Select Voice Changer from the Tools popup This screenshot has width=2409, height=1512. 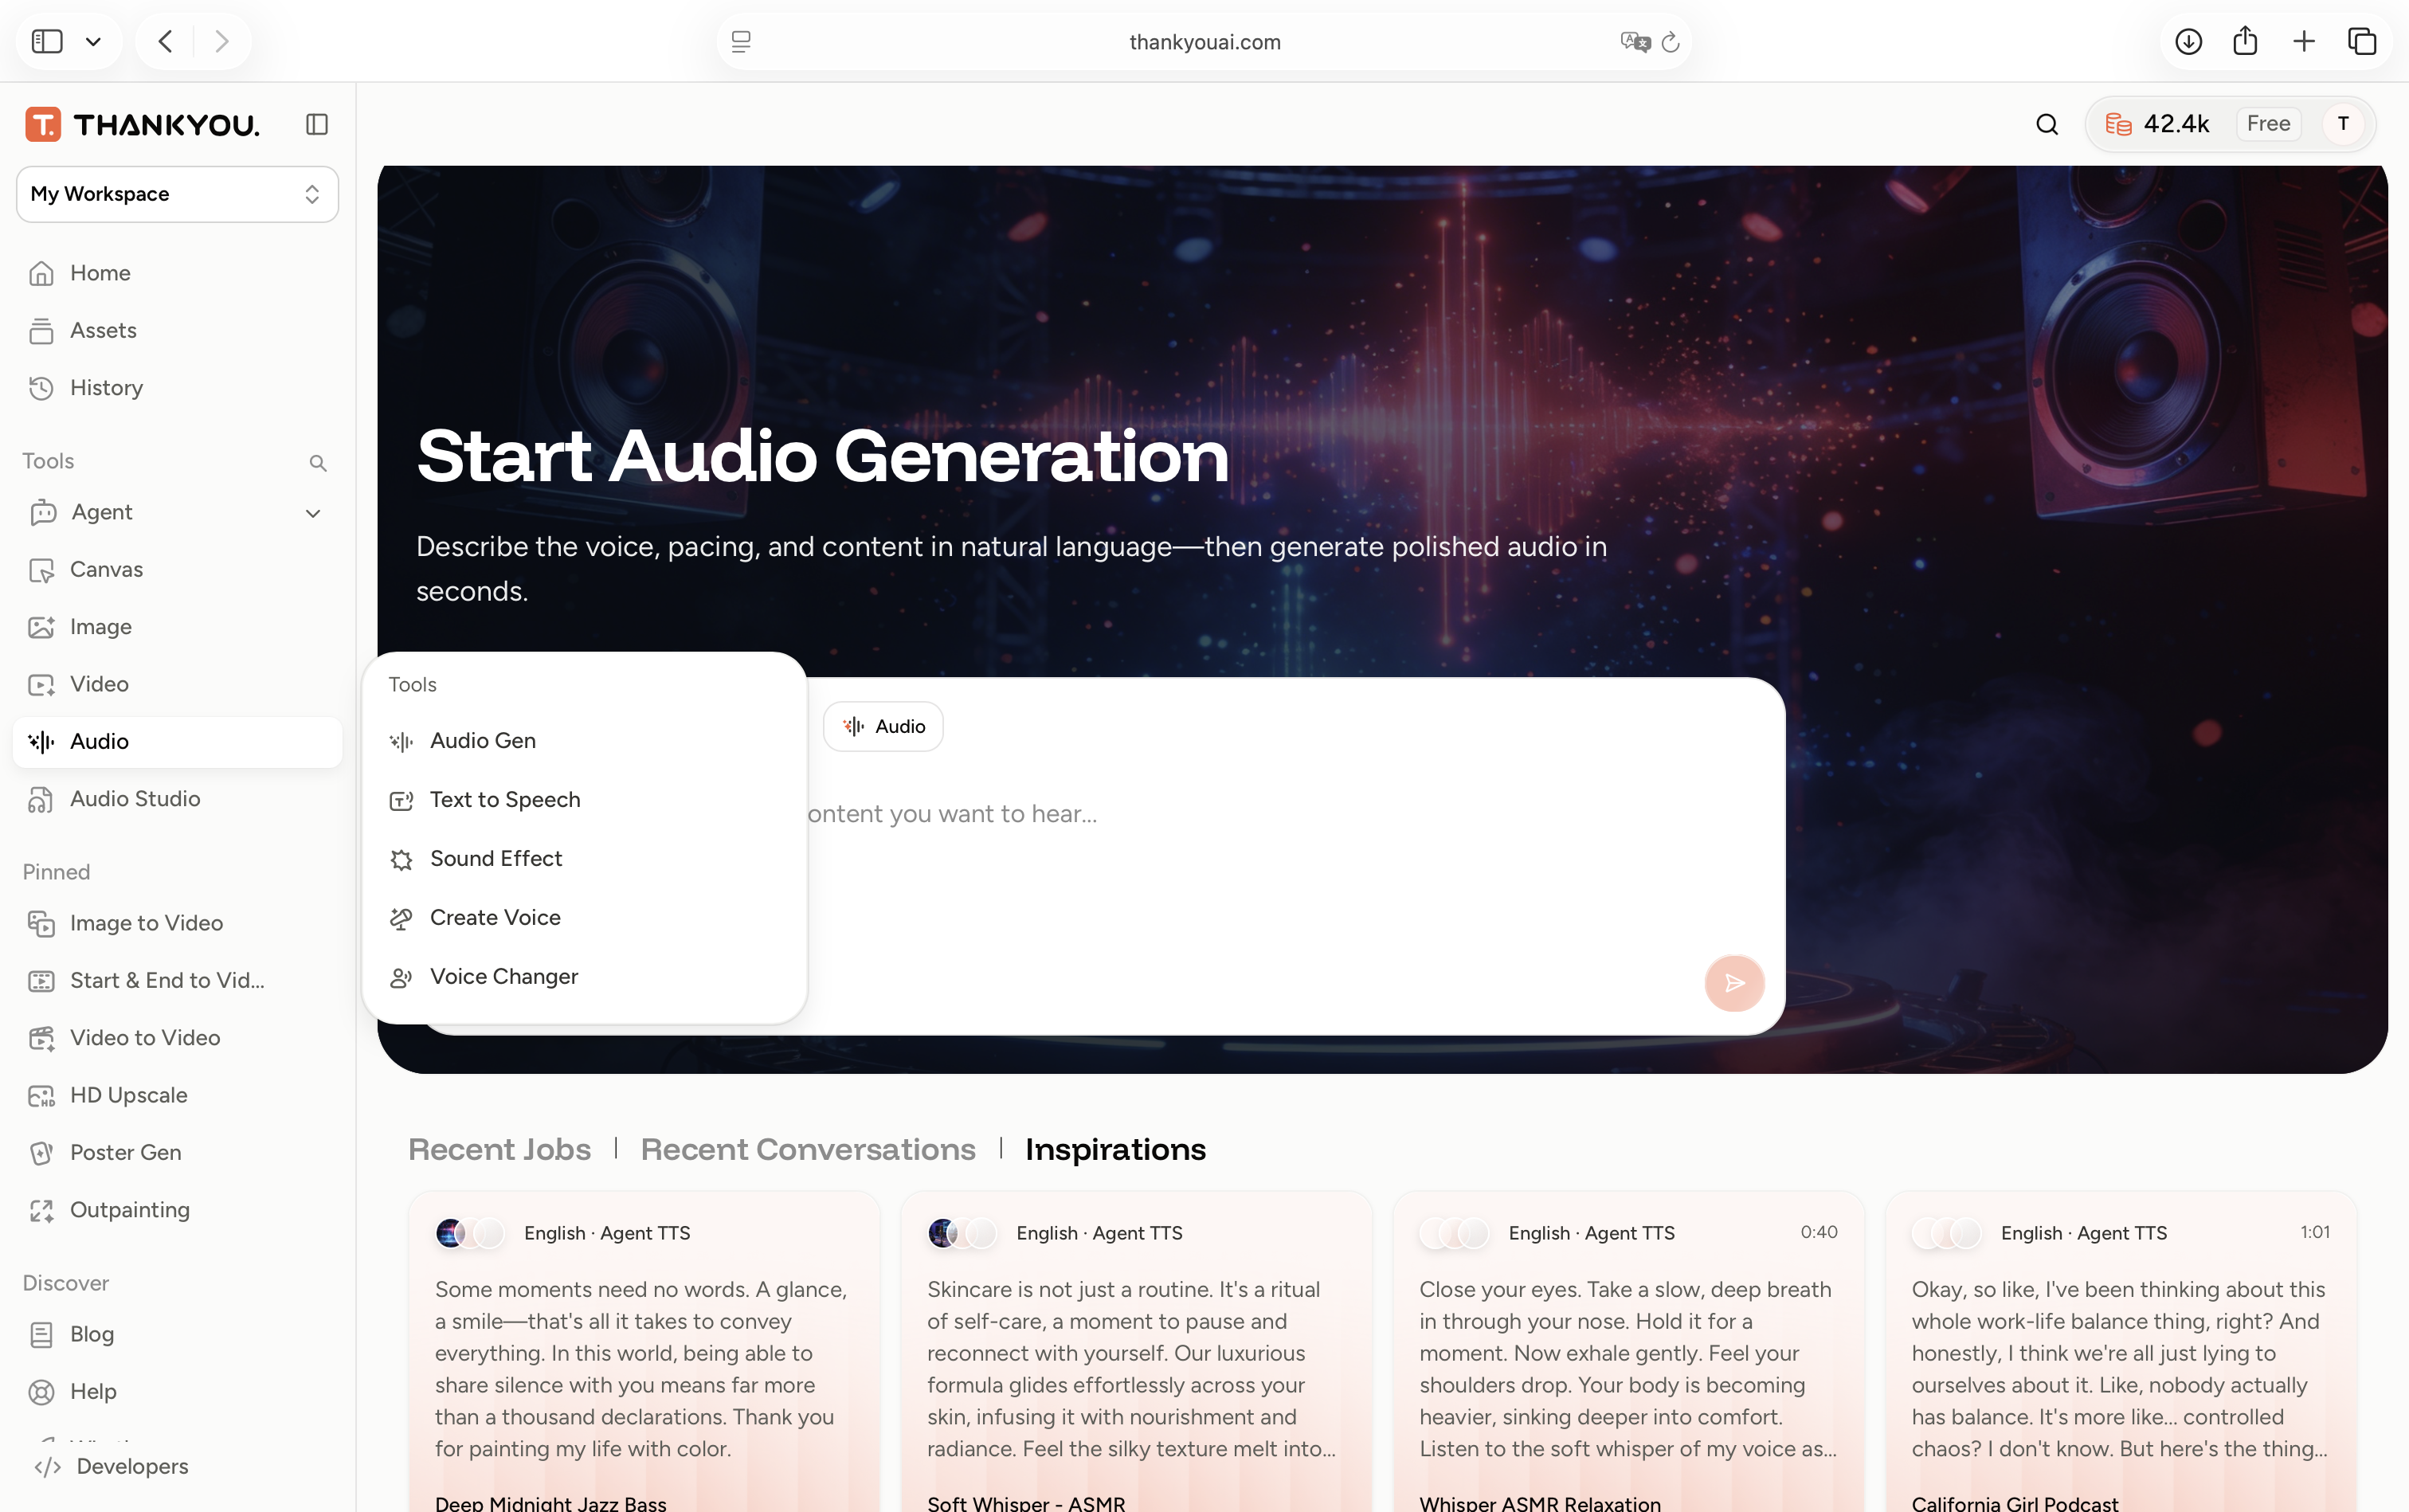point(584,977)
